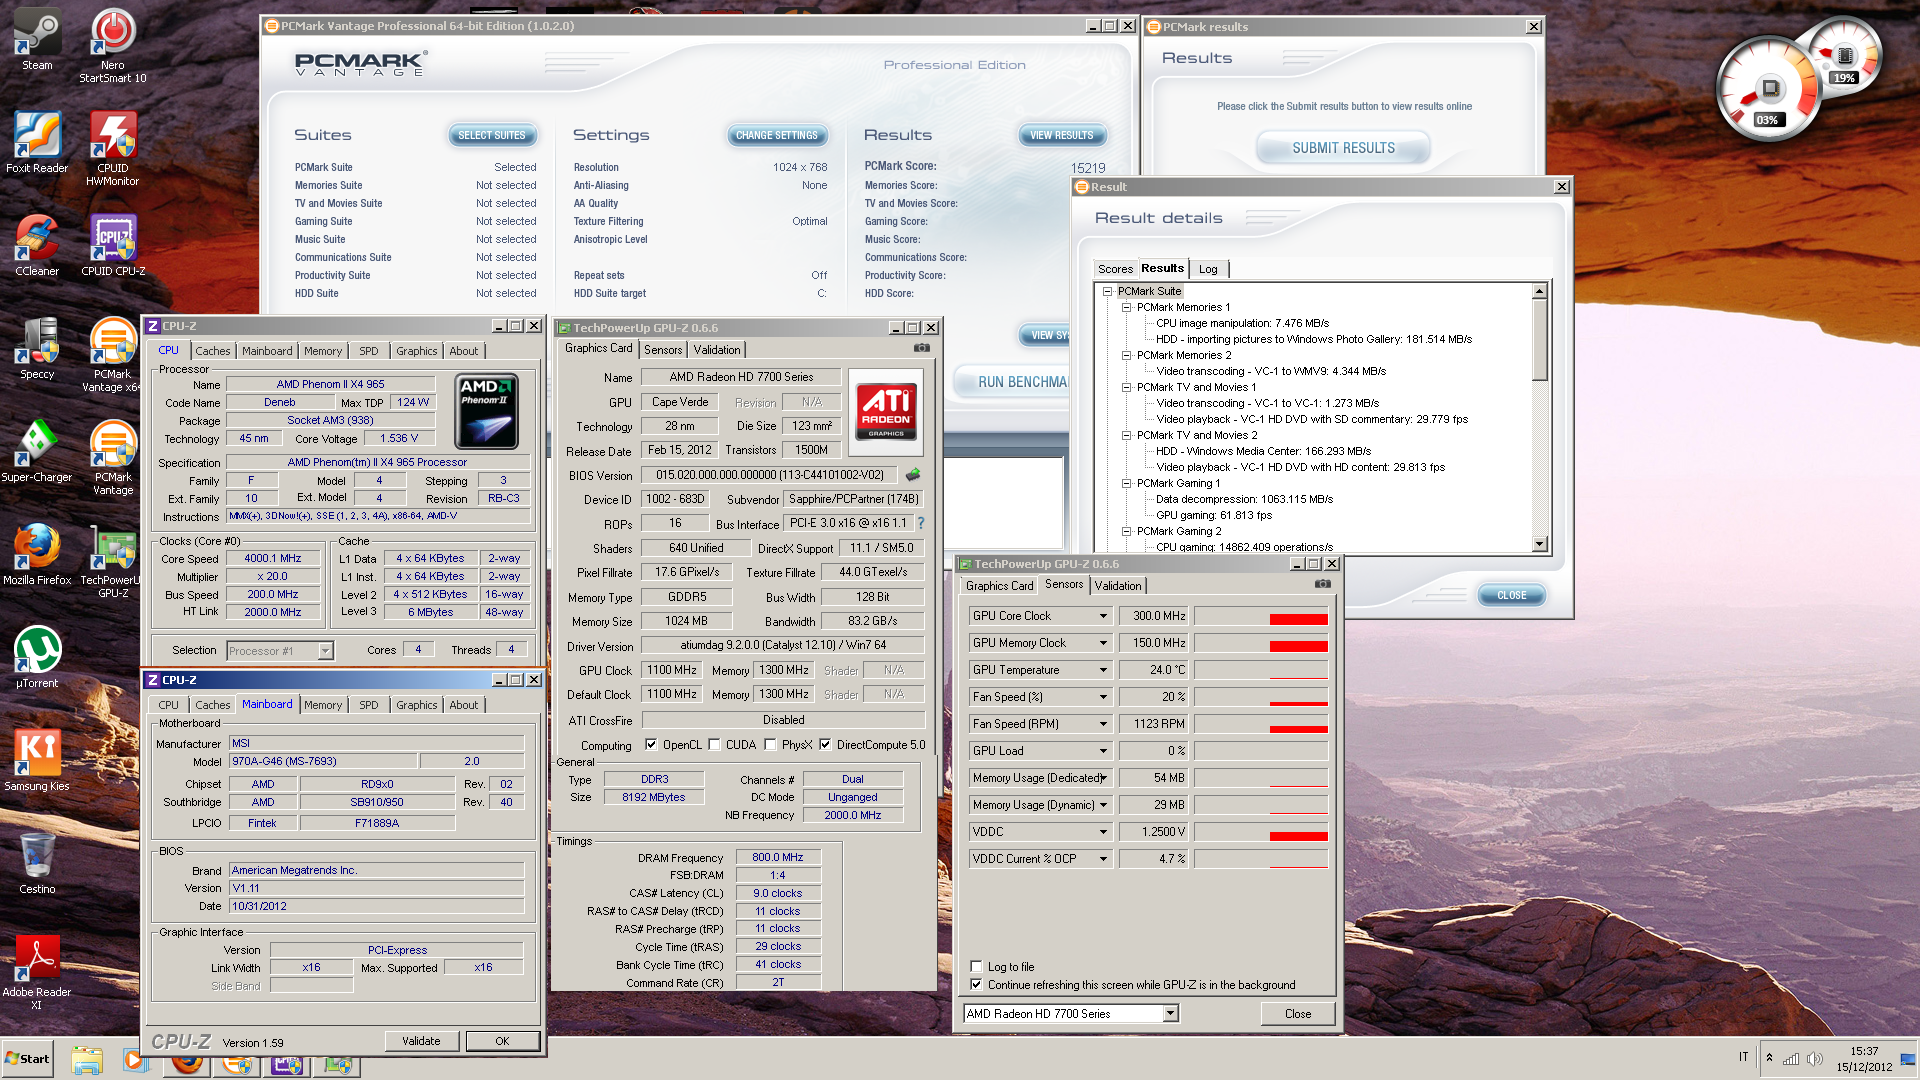Collapse the PCMark Memories 1 tree node
The image size is (1920, 1080).
1126,307
